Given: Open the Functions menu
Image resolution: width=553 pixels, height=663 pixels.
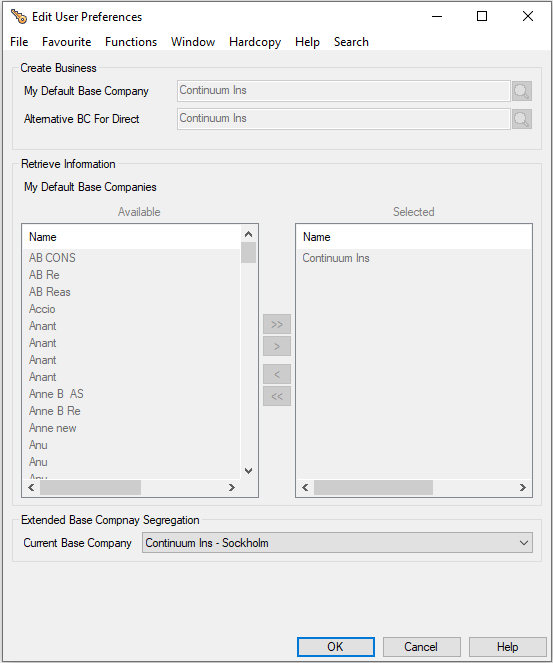Looking at the screenshot, I should point(131,42).
